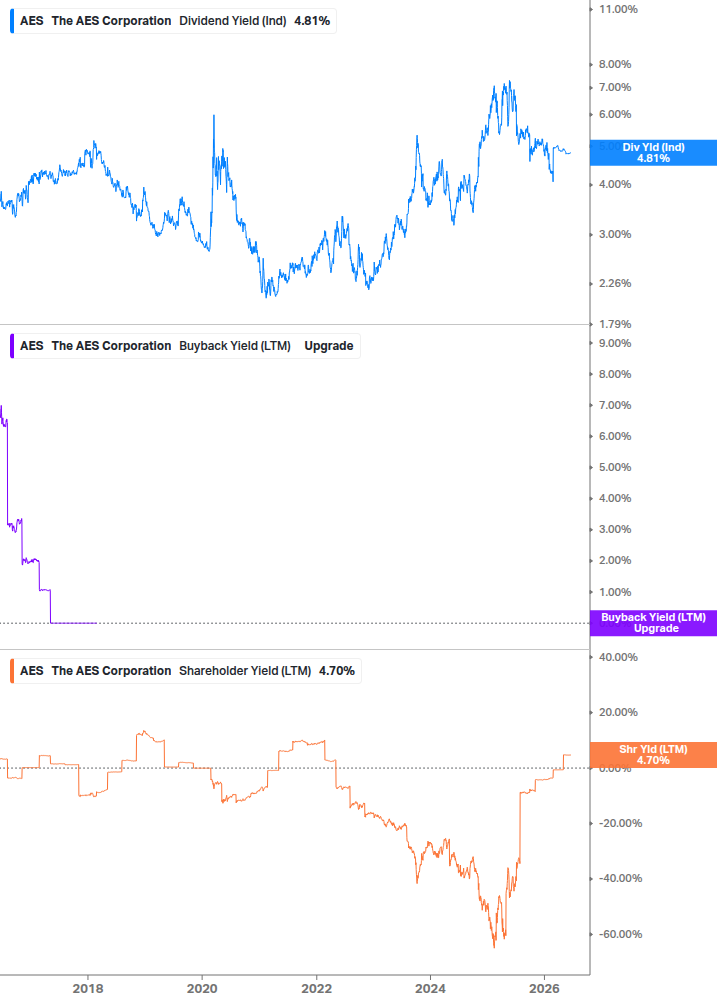The height and width of the screenshot is (1005, 717).
Task: Click the 2.26% tick on the dividend yield axis
Action: (x=614, y=283)
